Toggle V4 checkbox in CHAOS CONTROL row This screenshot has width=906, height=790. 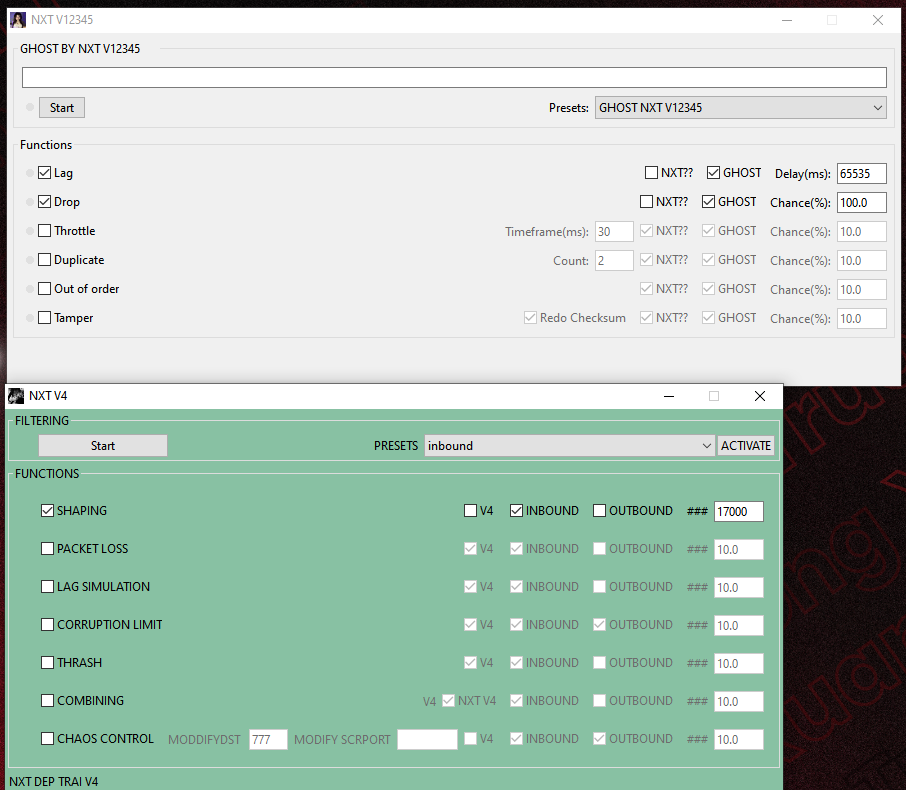tap(470, 739)
